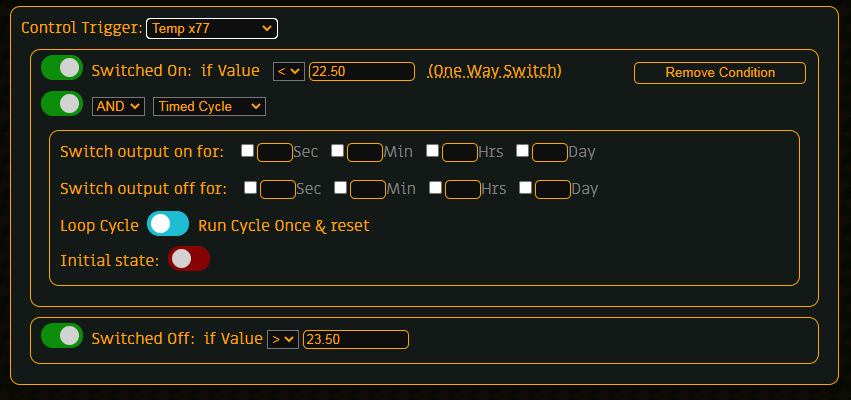Toggle the Switched Off condition switch
The image size is (851, 400).
[61, 336]
